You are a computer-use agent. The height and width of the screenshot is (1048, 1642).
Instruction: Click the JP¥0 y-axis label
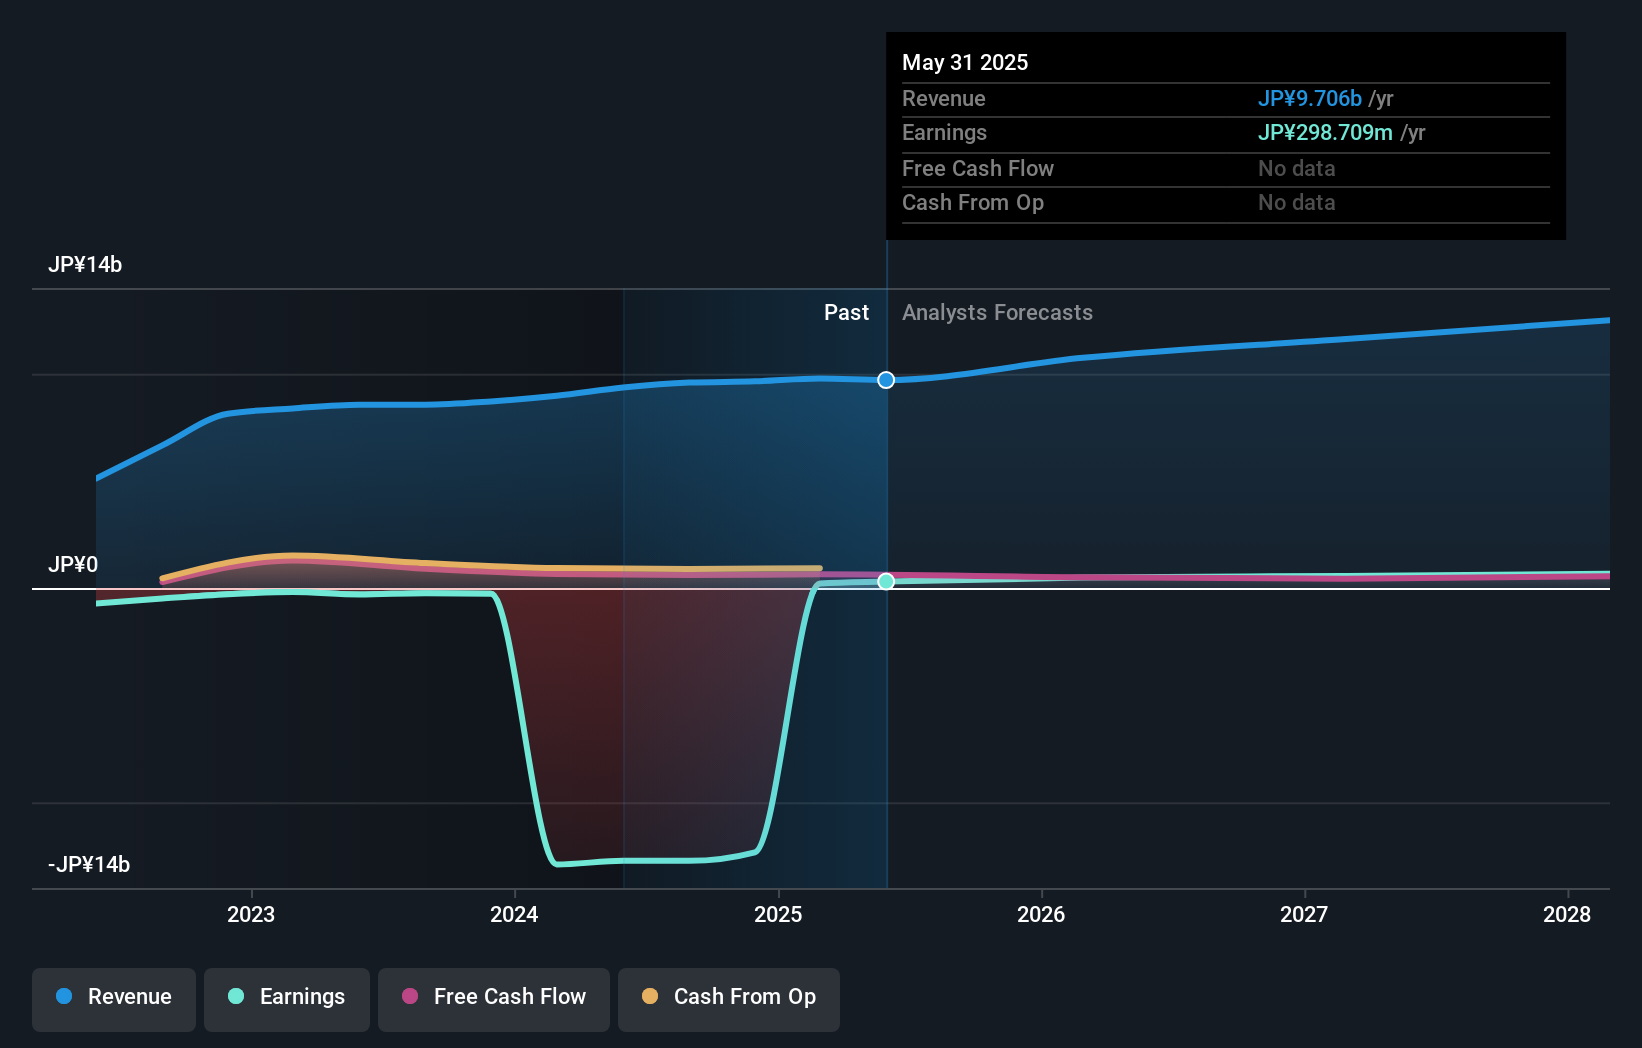(73, 565)
